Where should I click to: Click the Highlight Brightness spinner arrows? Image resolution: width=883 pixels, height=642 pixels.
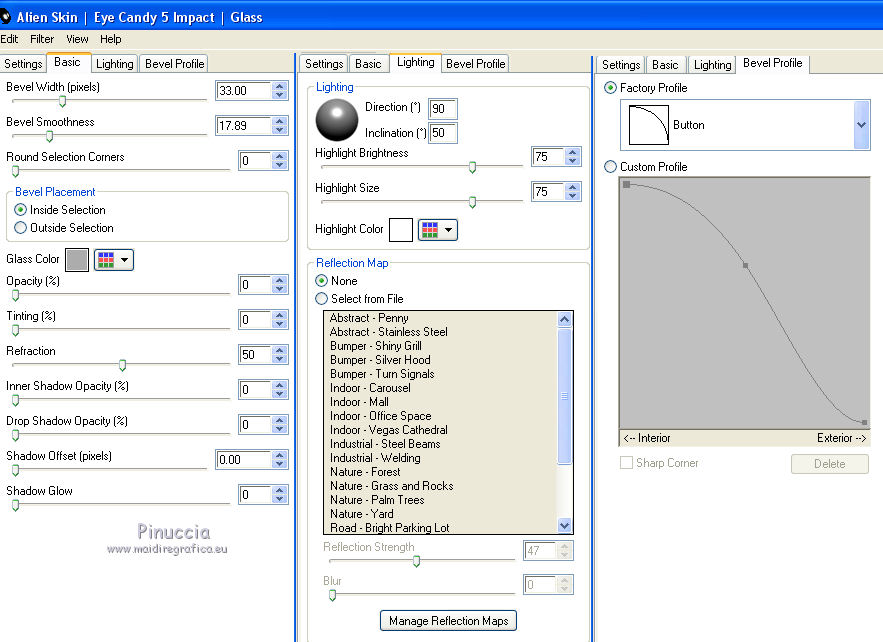pos(573,156)
